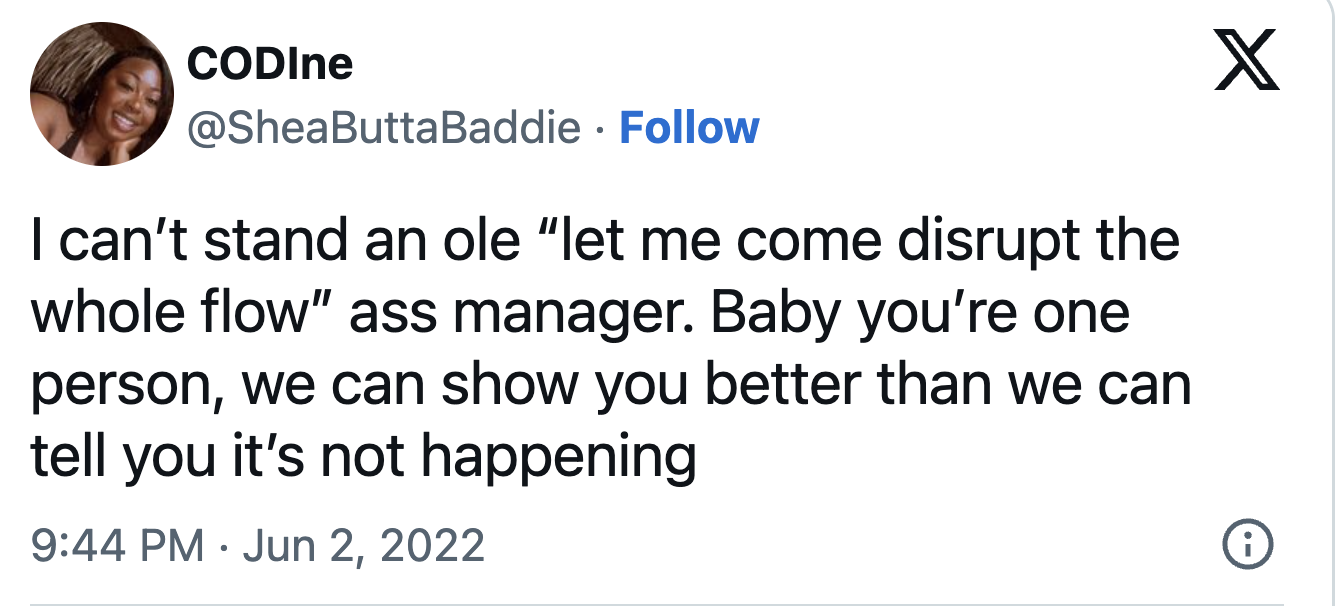Click CODIne's profile picture
The height and width of the screenshot is (606, 1344).
(x=102, y=94)
